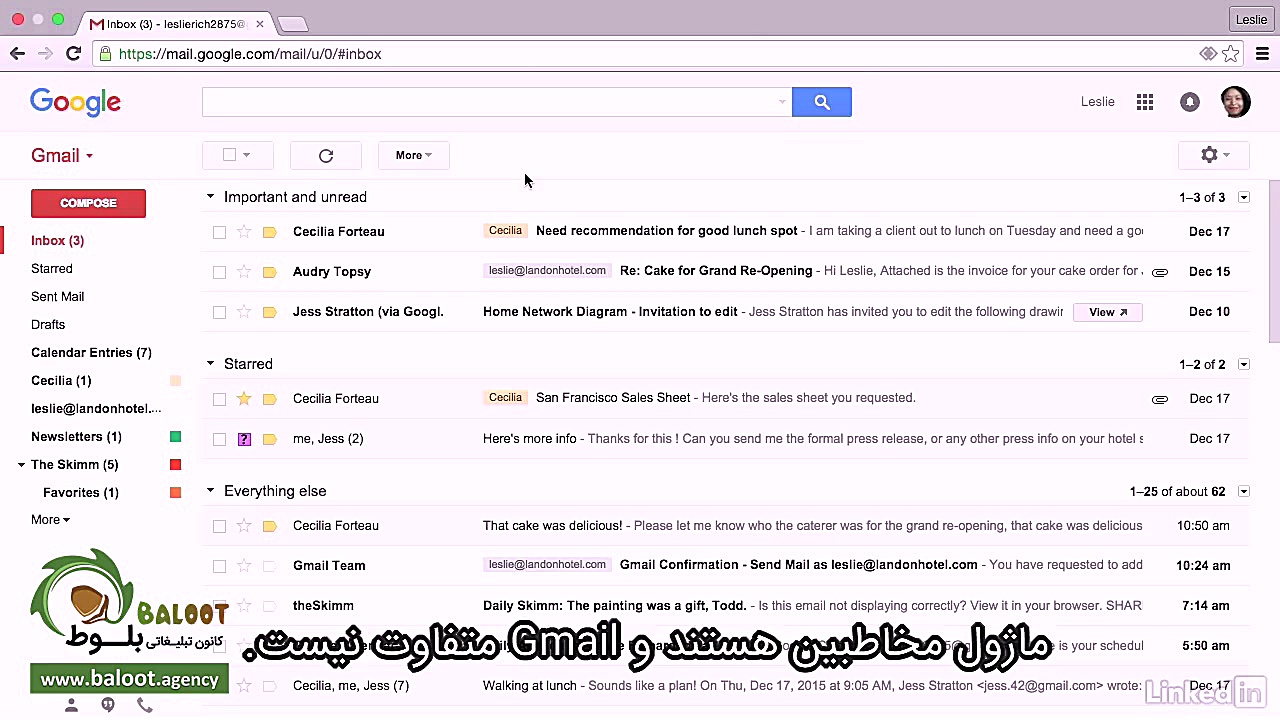Click the Cecilia label color swatch

pyautogui.click(x=176, y=381)
